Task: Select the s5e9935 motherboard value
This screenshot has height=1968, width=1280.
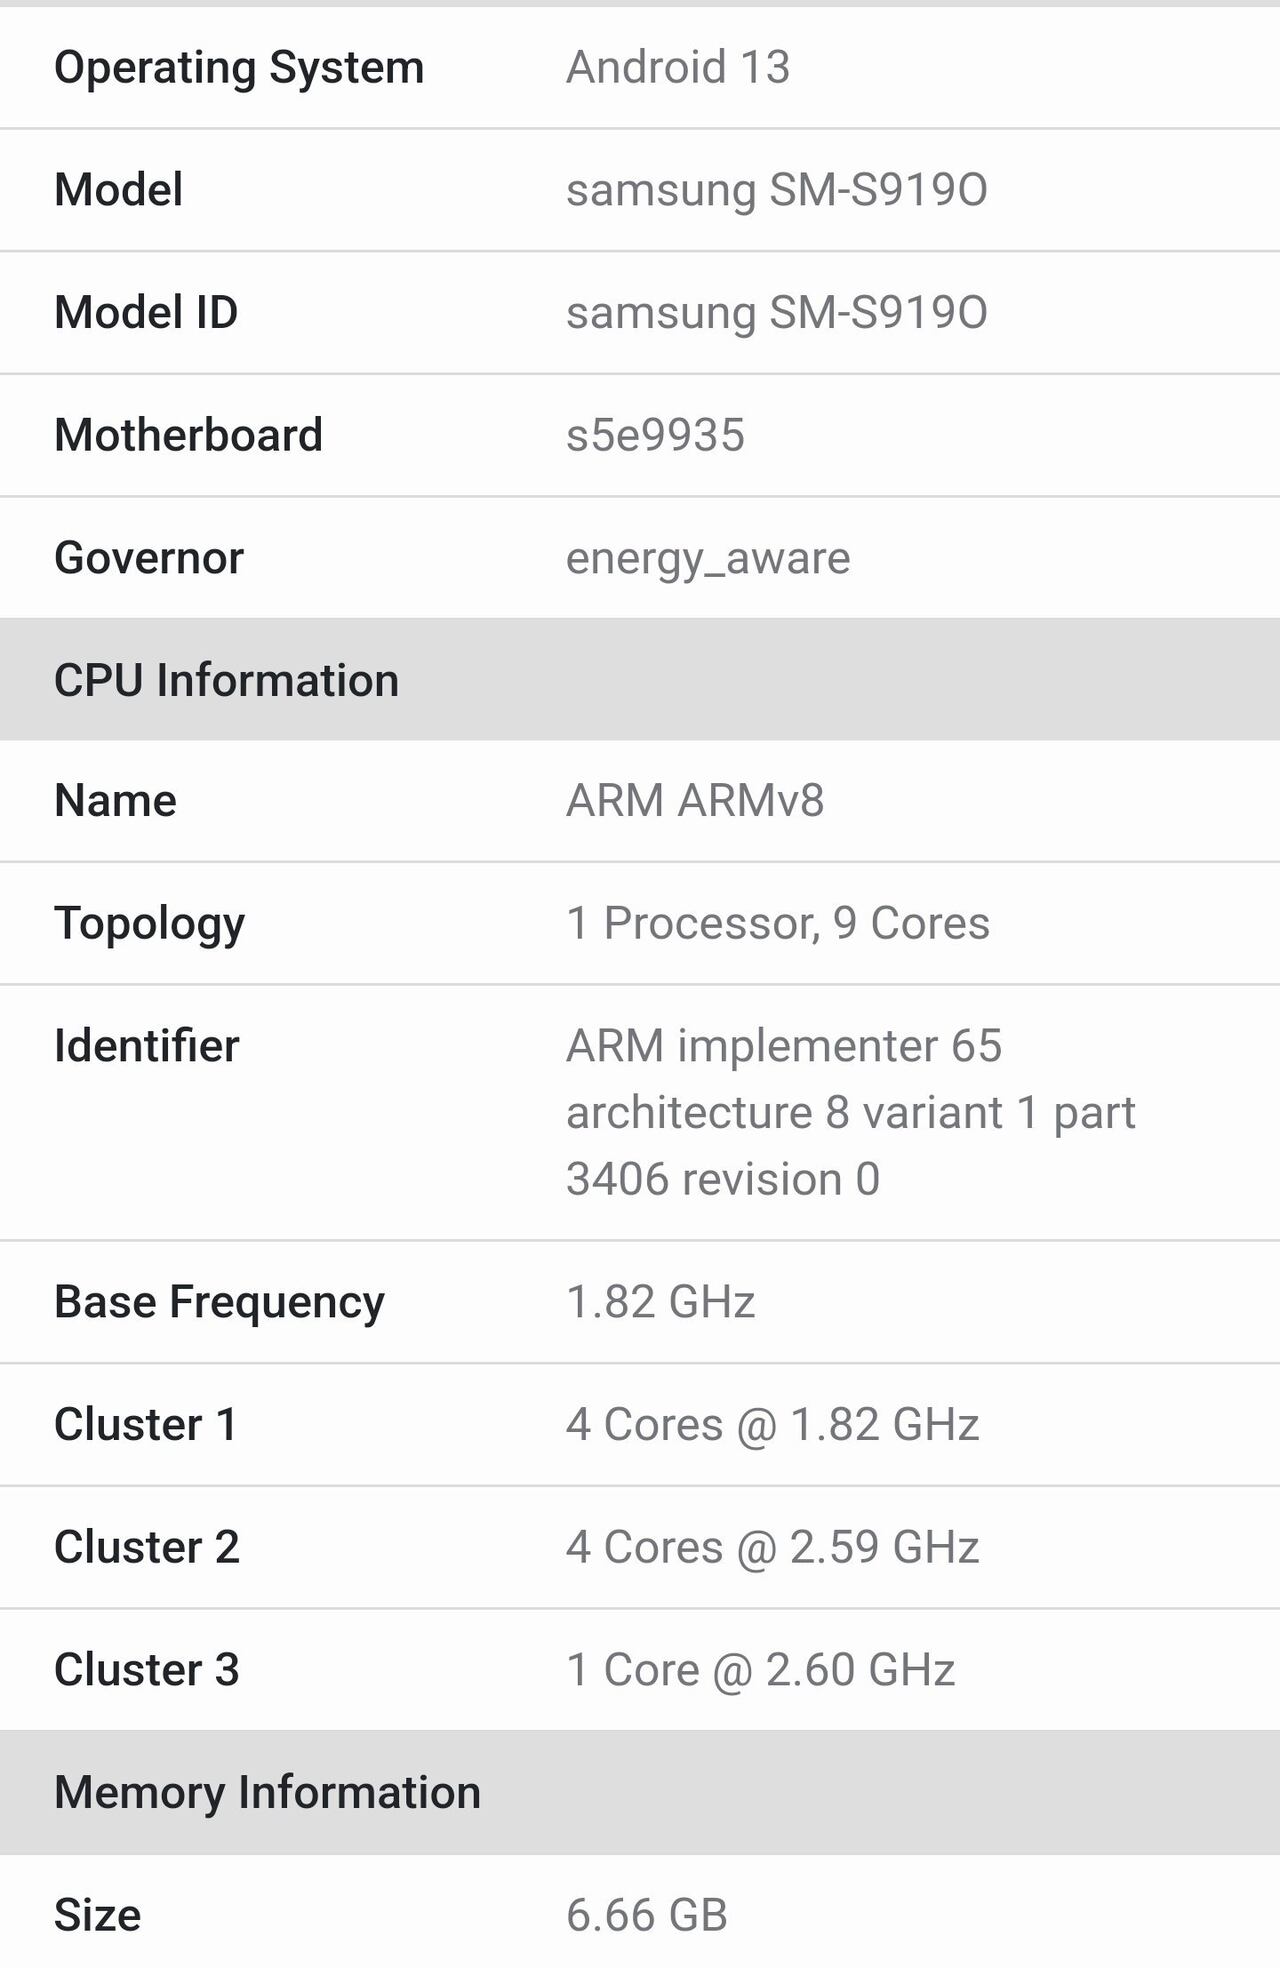Action: pos(655,435)
